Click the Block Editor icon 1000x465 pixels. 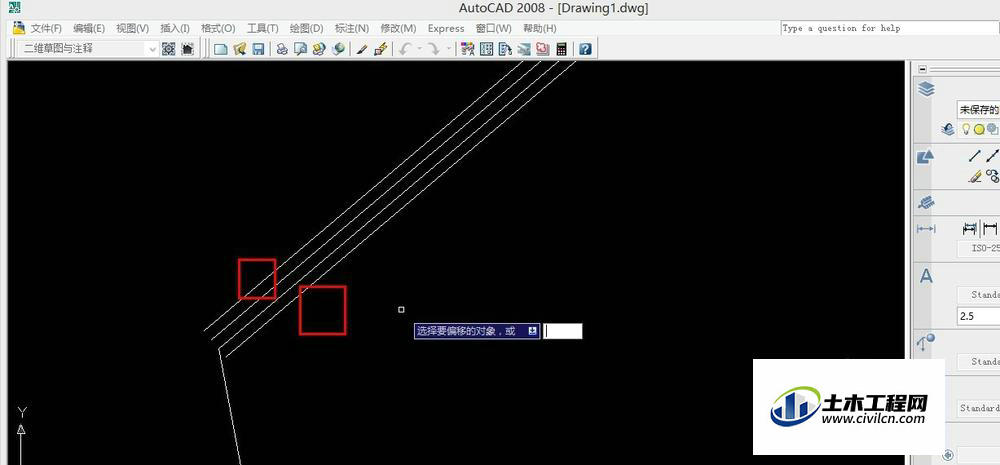380,48
